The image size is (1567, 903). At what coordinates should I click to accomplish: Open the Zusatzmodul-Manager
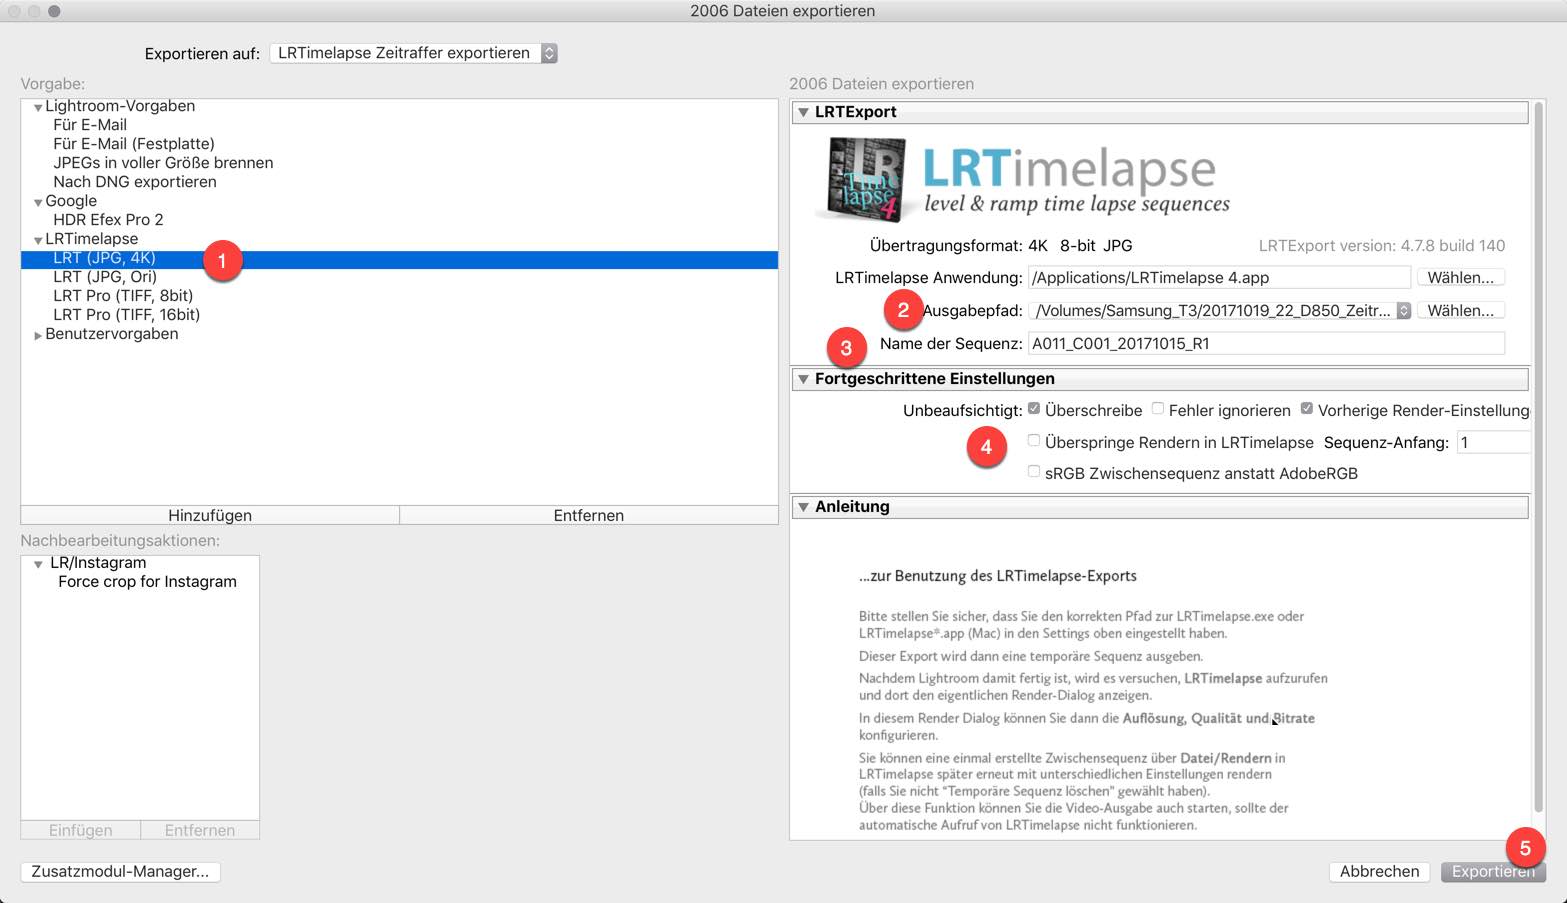[120, 871]
